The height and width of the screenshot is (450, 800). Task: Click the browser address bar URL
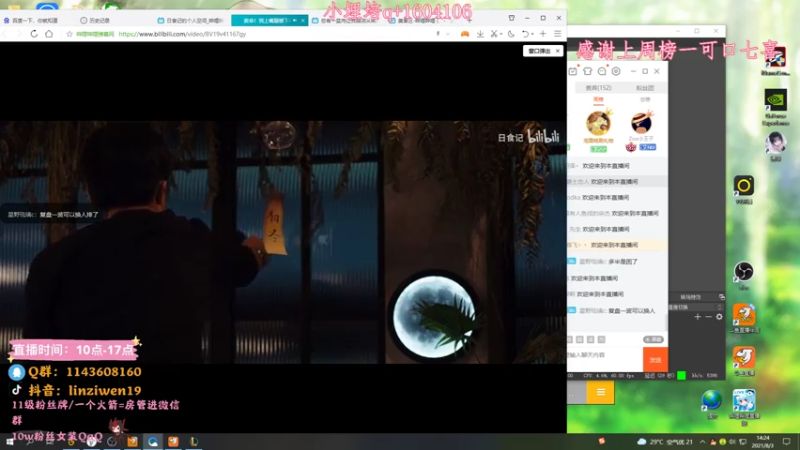click(182, 34)
